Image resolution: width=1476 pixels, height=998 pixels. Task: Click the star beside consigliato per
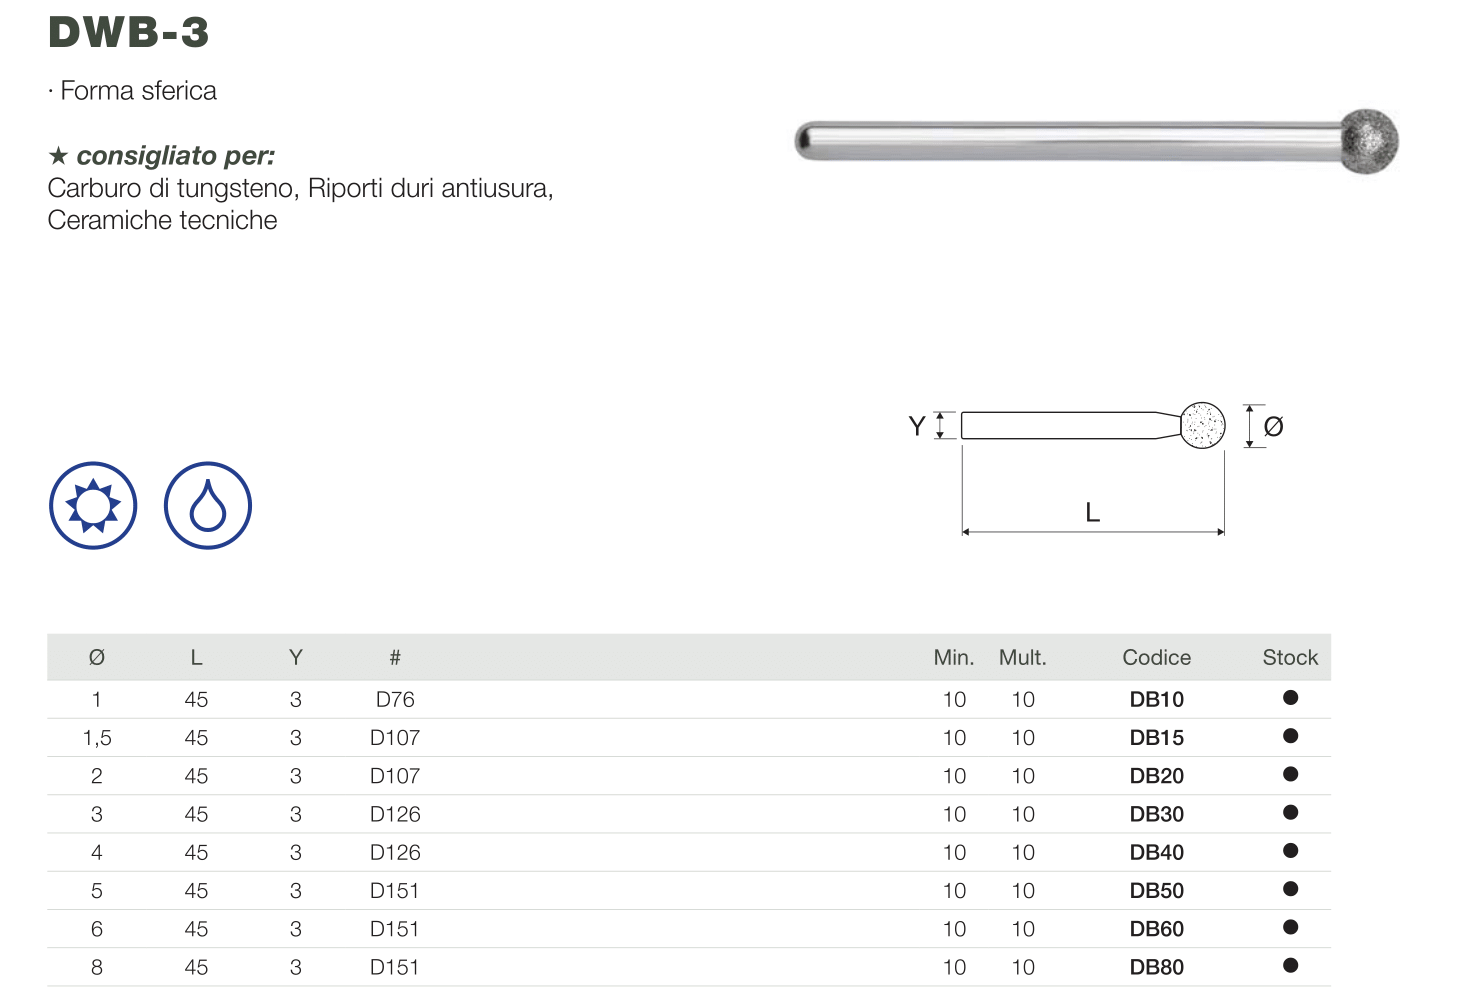click(x=58, y=156)
